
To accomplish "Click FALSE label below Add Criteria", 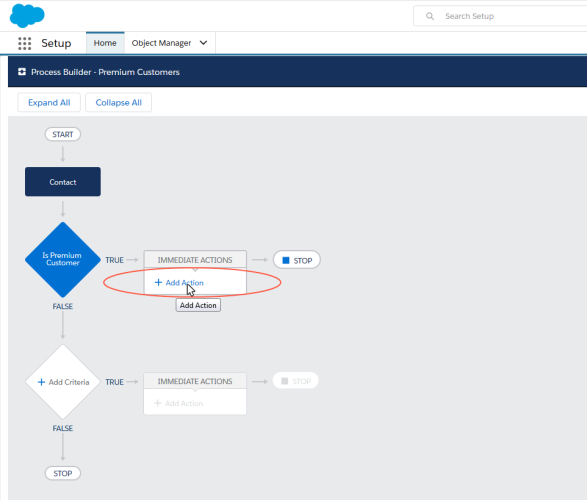I will pos(63,428).
